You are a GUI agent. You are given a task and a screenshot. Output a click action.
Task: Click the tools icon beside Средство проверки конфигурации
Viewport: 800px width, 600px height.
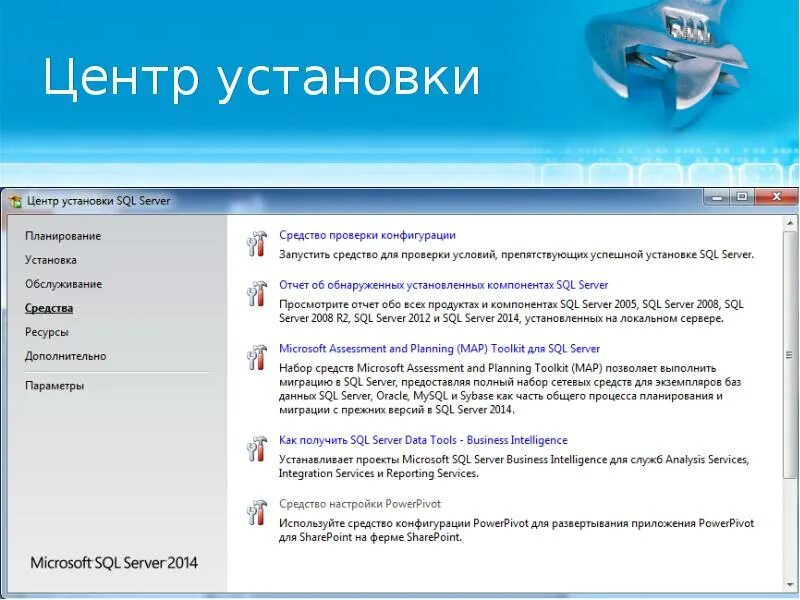(257, 243)
